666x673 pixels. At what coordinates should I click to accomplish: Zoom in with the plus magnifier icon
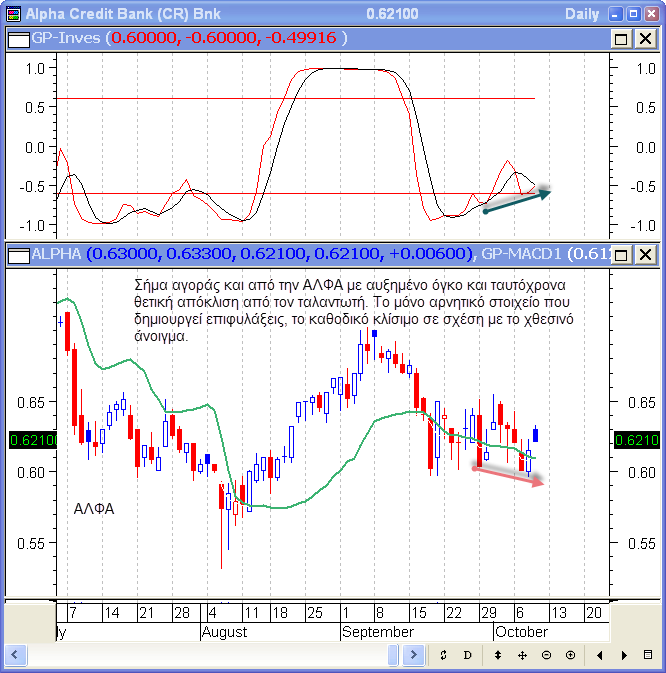(x=570, y=655)
